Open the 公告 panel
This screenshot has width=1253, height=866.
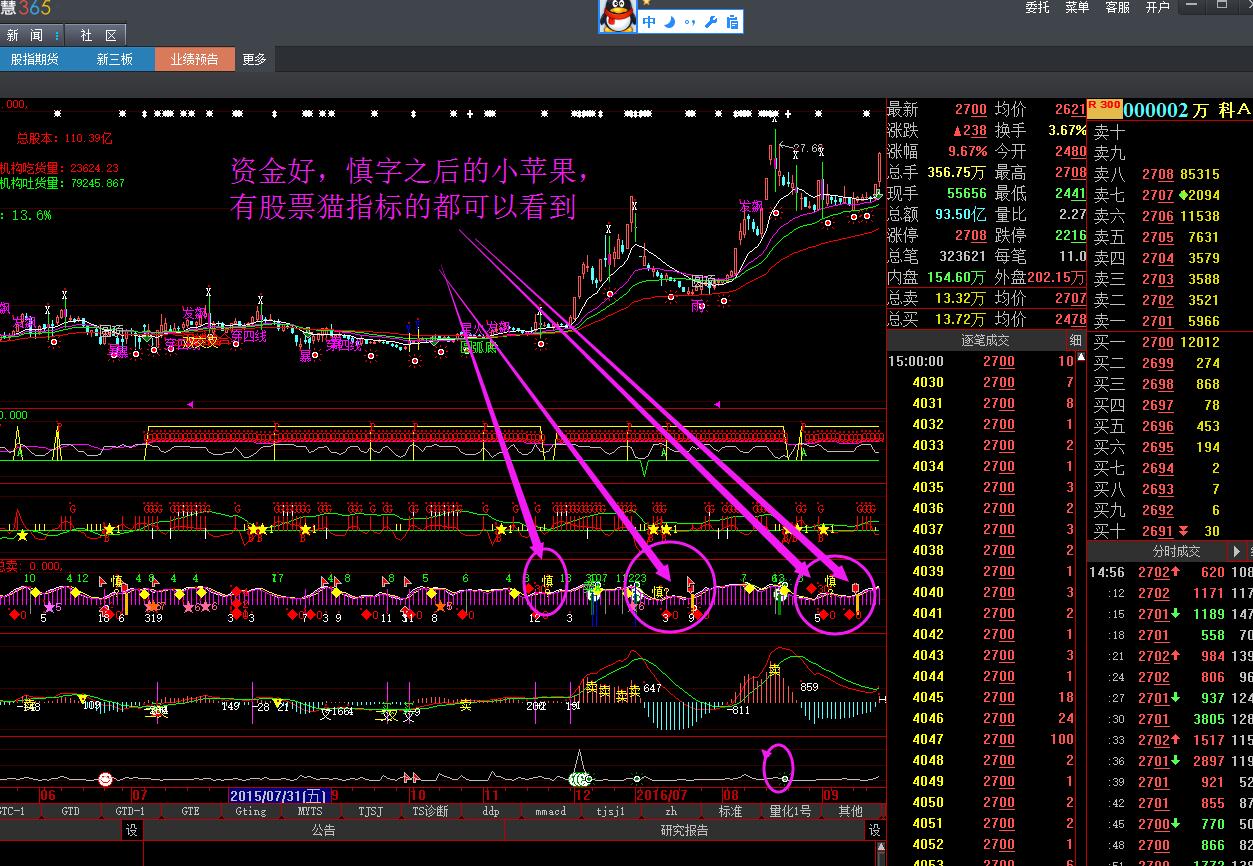tap(323, 830)
